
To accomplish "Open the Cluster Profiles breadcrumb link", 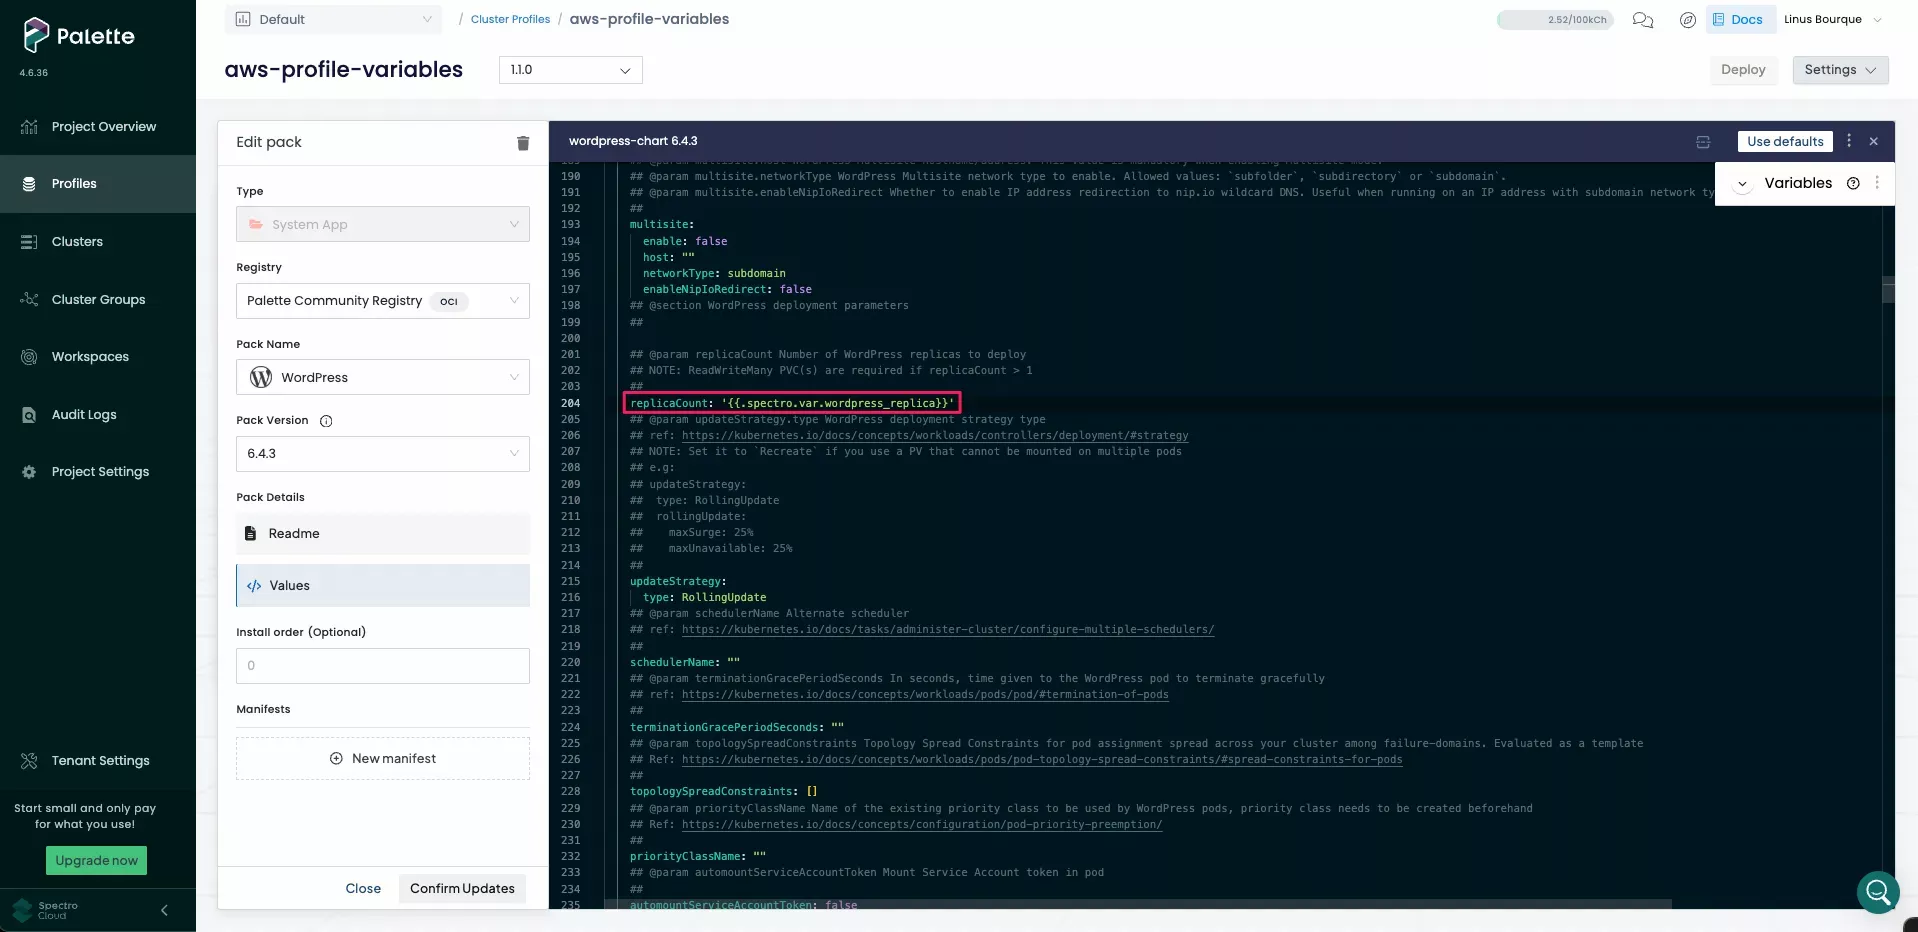I will click(x=510, y=19).
